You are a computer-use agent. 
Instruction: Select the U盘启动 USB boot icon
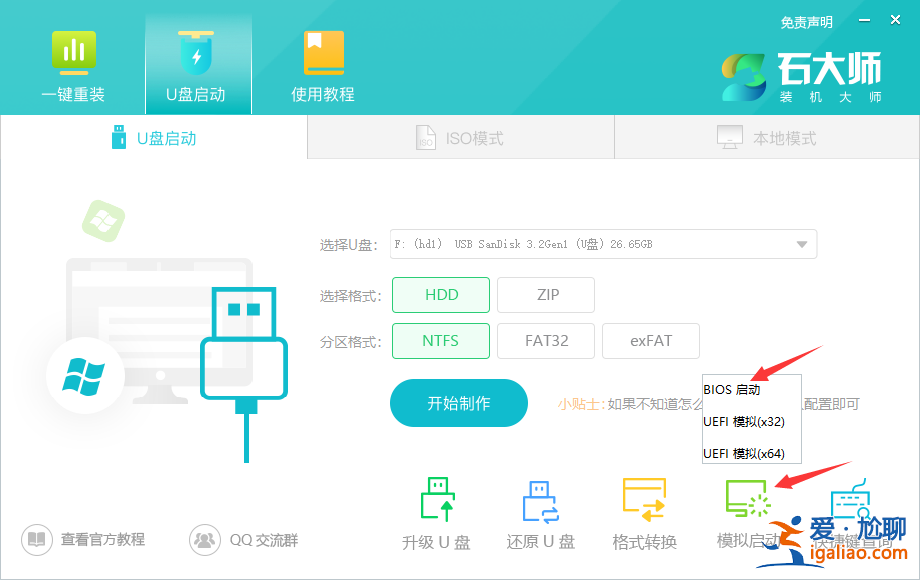point(197,62)
